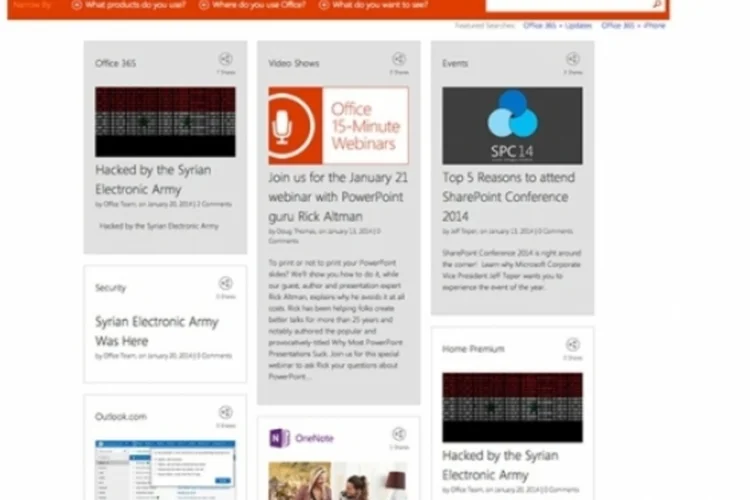Share the Home Premium card

click(x=573, y=344)
